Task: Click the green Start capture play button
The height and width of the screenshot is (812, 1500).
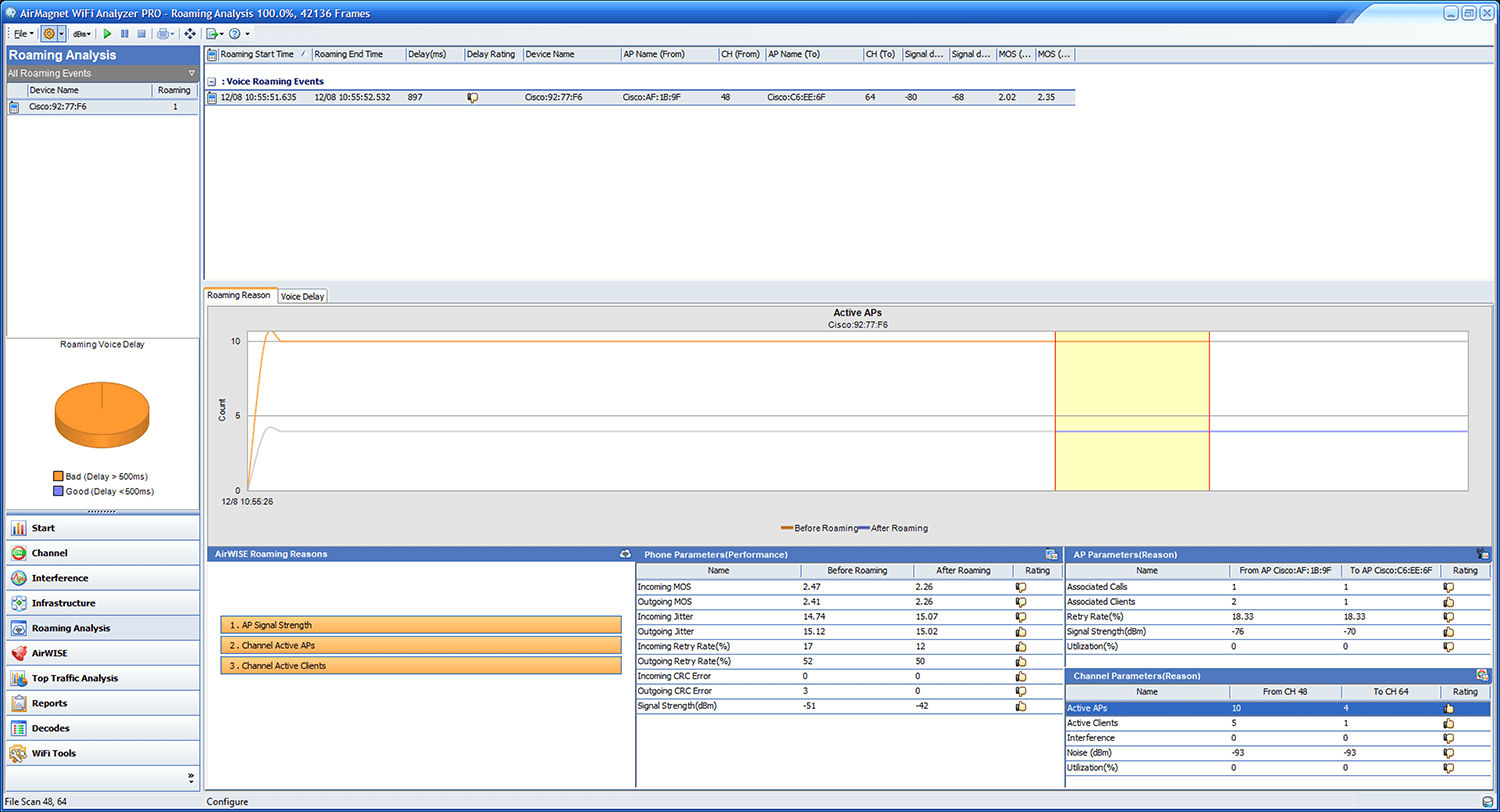Action: pyautogui.click(x=108, y=34)
